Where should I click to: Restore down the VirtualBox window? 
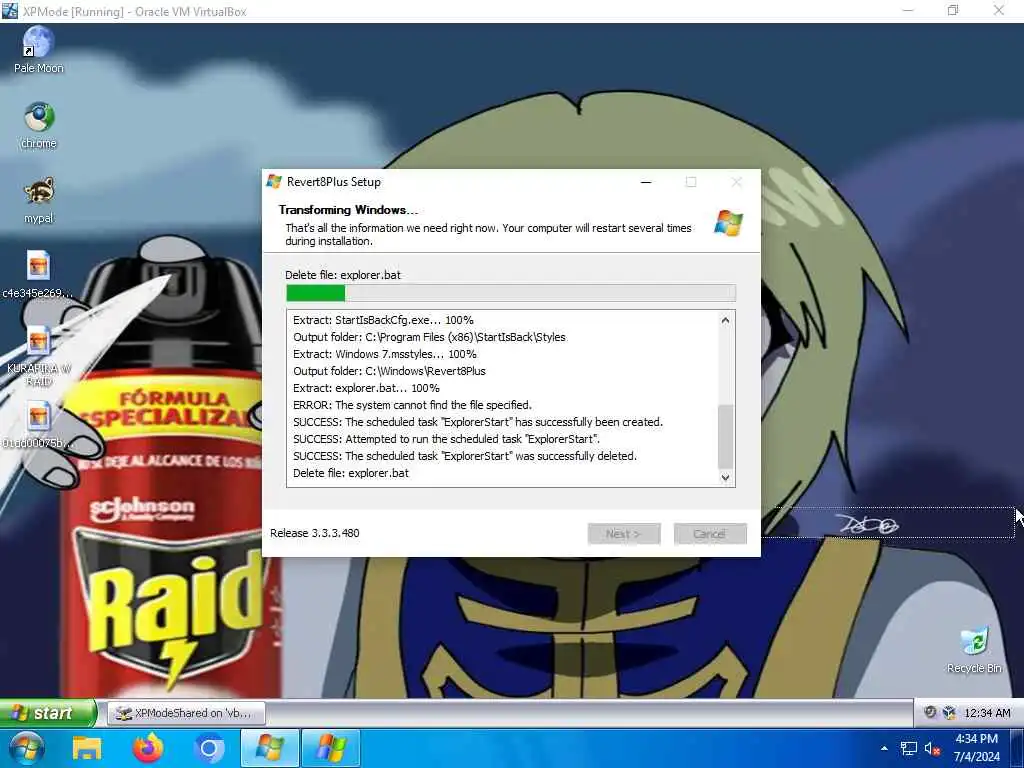(953, 10)
